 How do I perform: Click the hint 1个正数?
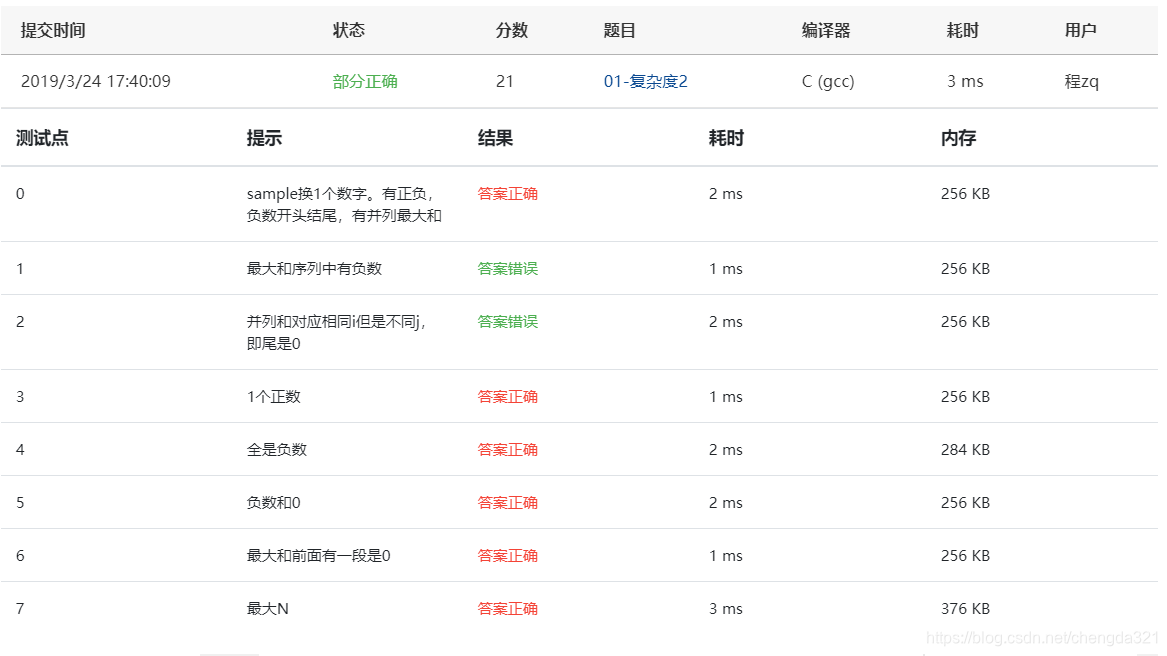[273, 397]
